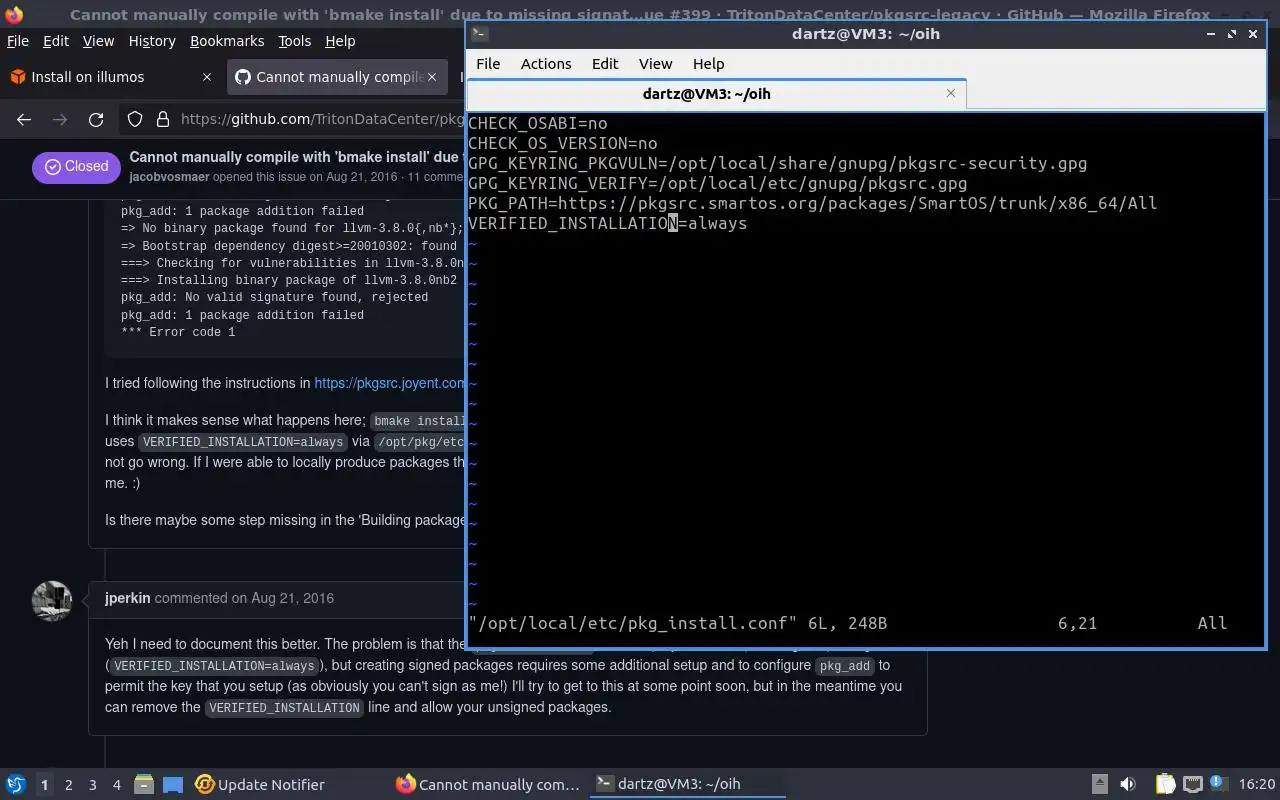Click Update Notifier taskbar button label
1280x800 pixels.
point(271,784)
